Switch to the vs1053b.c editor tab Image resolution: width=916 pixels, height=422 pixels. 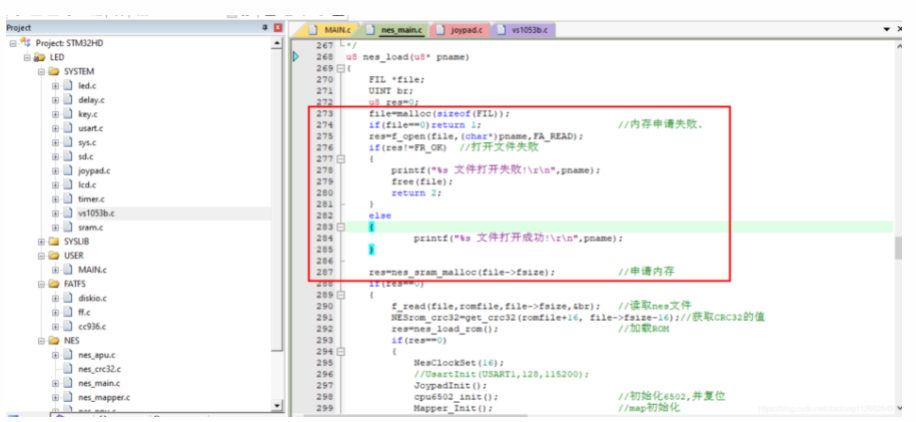coord(522,30)
